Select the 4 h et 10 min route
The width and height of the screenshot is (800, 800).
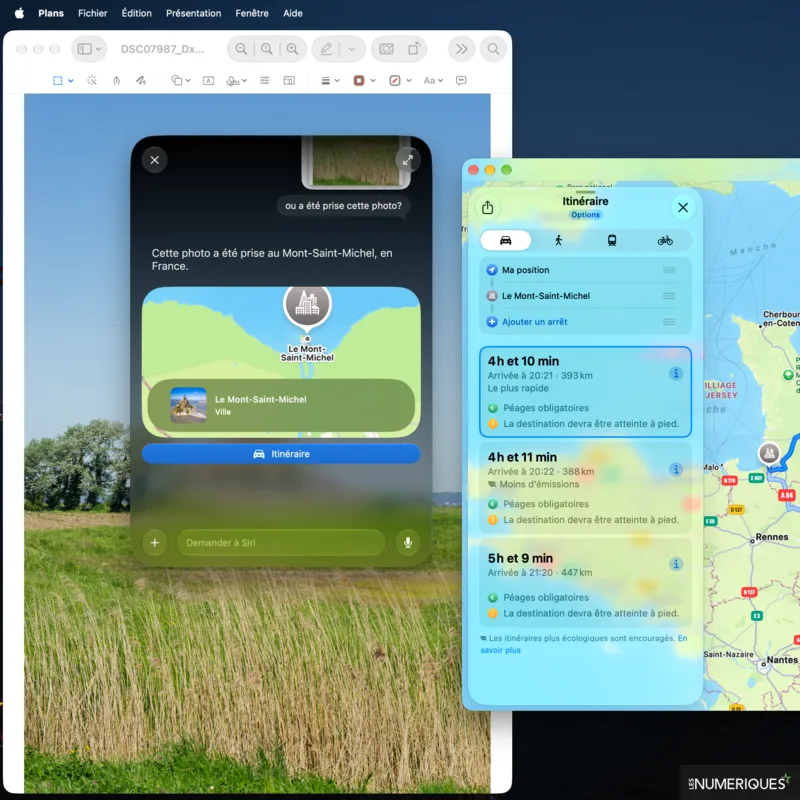(585, 392)
